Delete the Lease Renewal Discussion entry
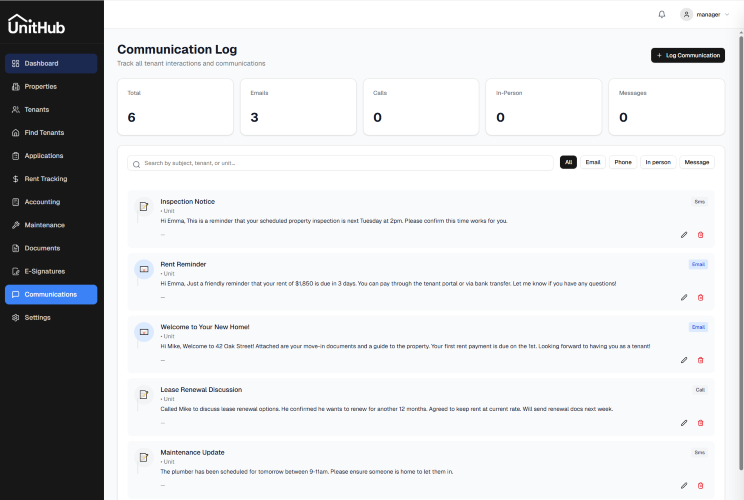This screenshot has height=500, width=744. [700, 423]
